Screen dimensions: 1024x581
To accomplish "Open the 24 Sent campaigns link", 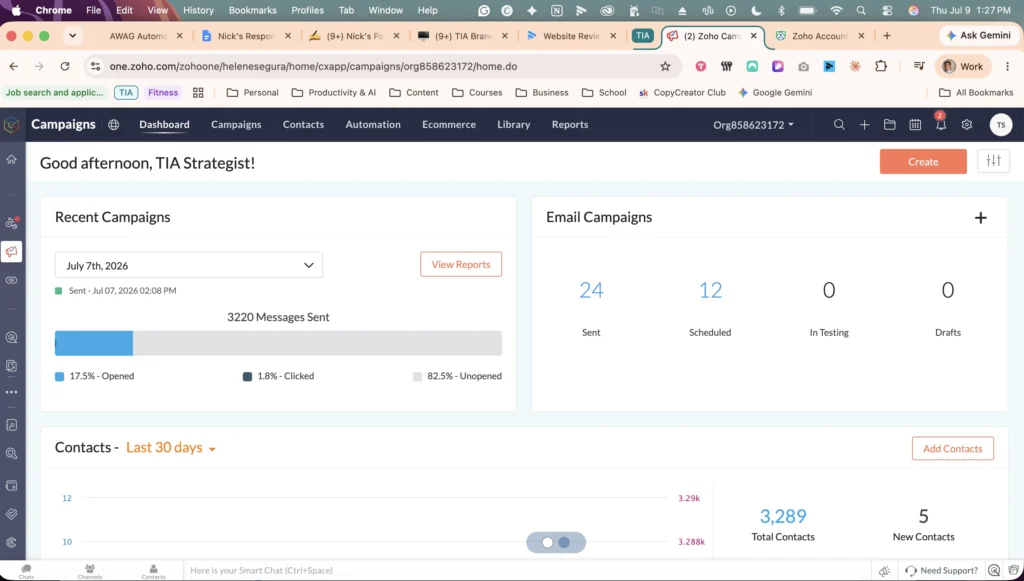I will click(x=591, y=290).
